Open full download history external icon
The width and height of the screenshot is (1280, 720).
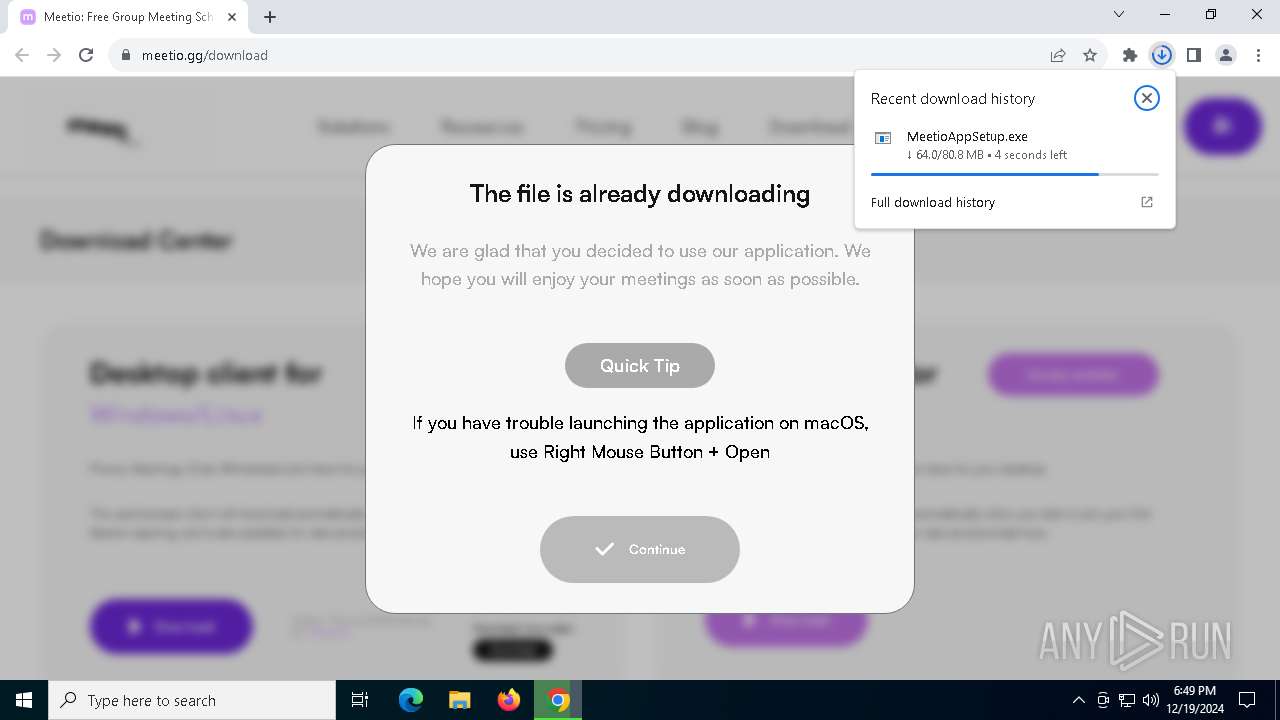(x=1147, y=202)
